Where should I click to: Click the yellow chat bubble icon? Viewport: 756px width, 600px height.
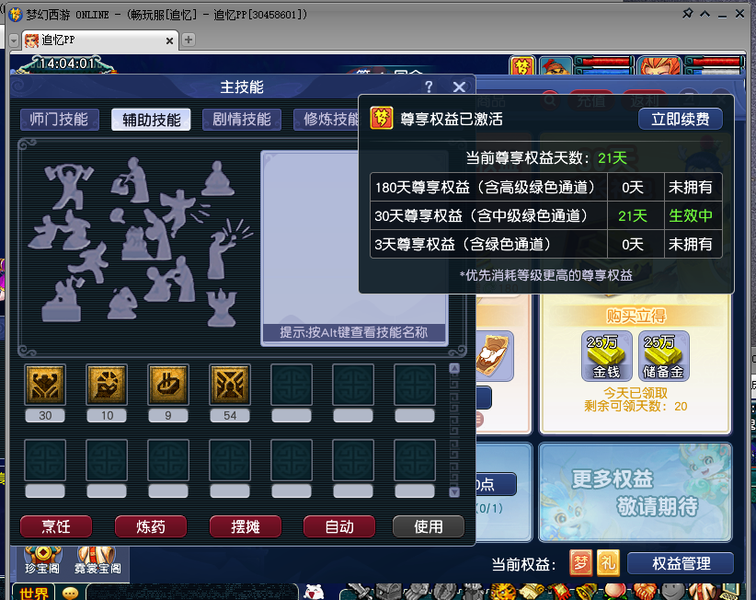click(70, 593)
